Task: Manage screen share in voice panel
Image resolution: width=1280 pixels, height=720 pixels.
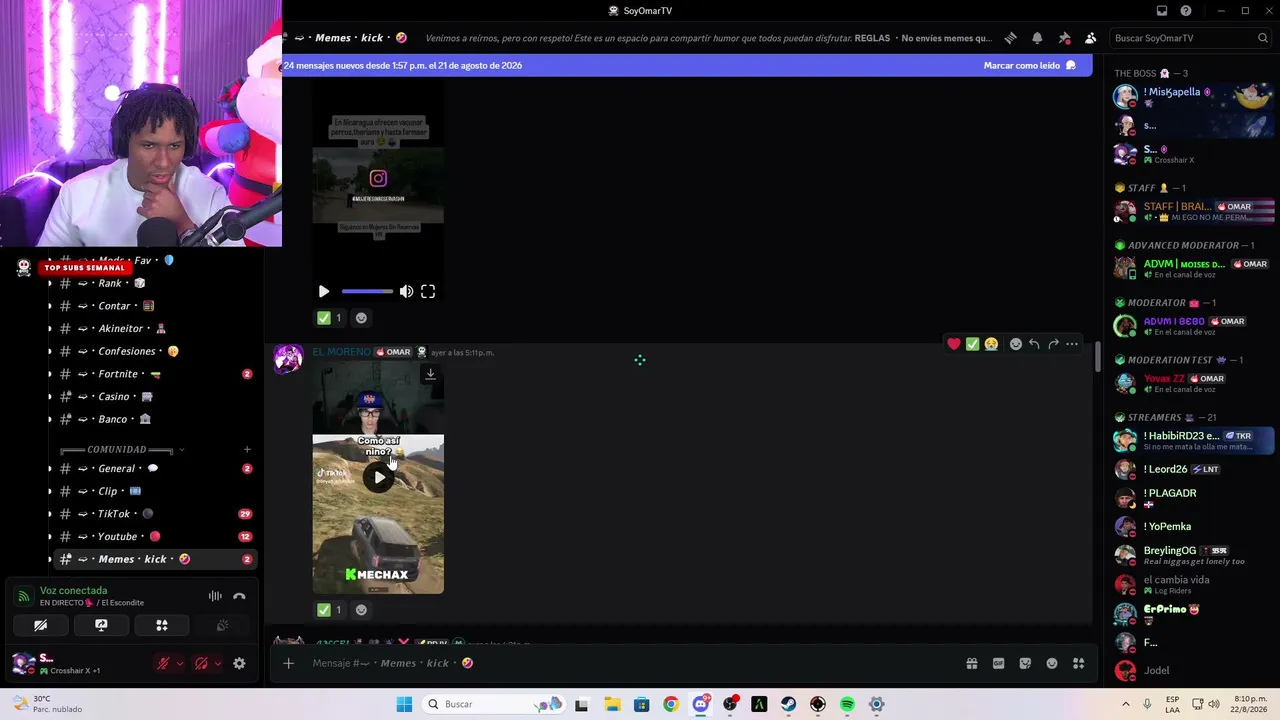Action: [x=101, y=625]
